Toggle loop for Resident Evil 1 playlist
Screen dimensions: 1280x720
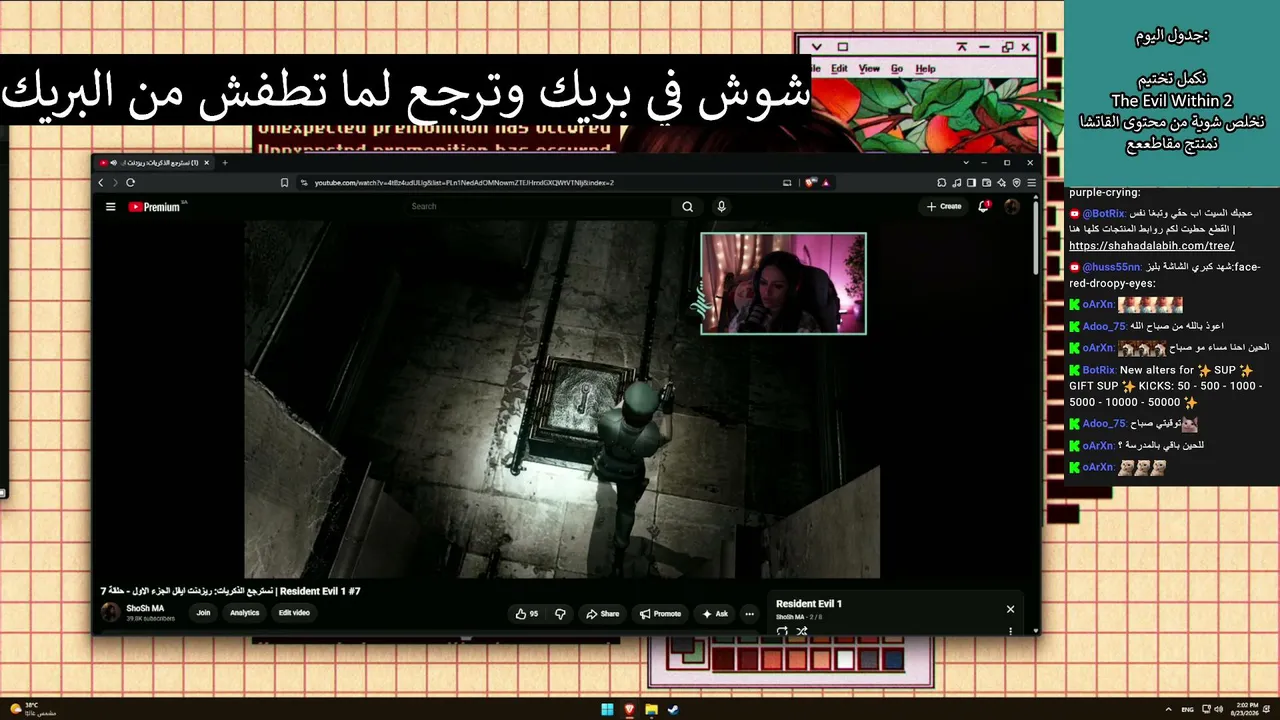pyautogui.click(x=782, y=632)
